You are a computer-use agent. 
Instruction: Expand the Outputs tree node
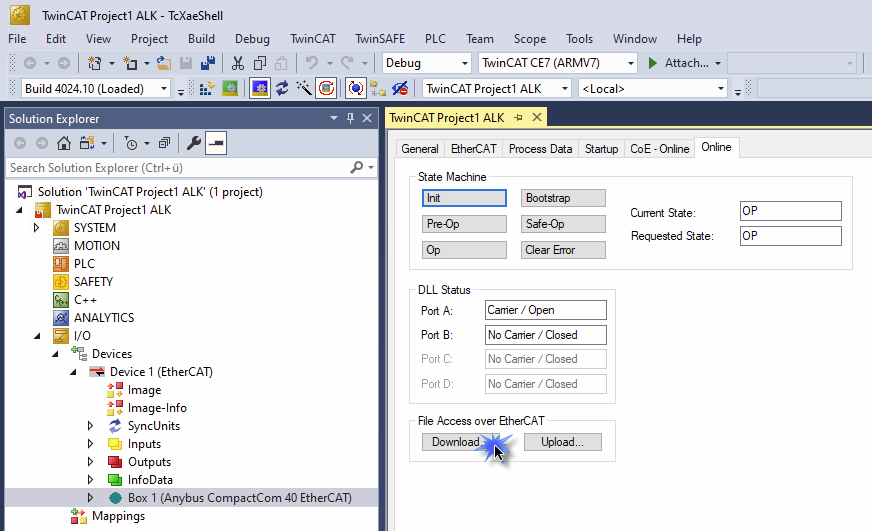coord(91,462)
